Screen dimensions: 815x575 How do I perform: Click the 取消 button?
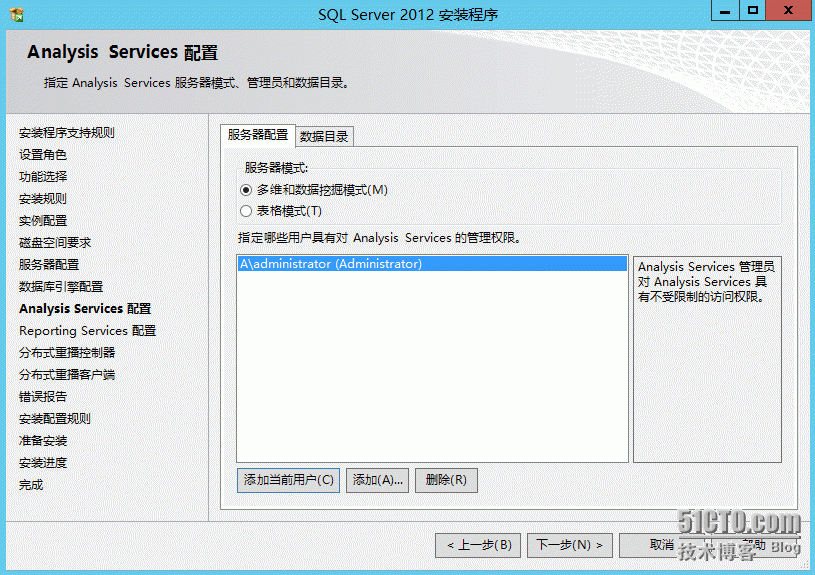pos(662,545)
